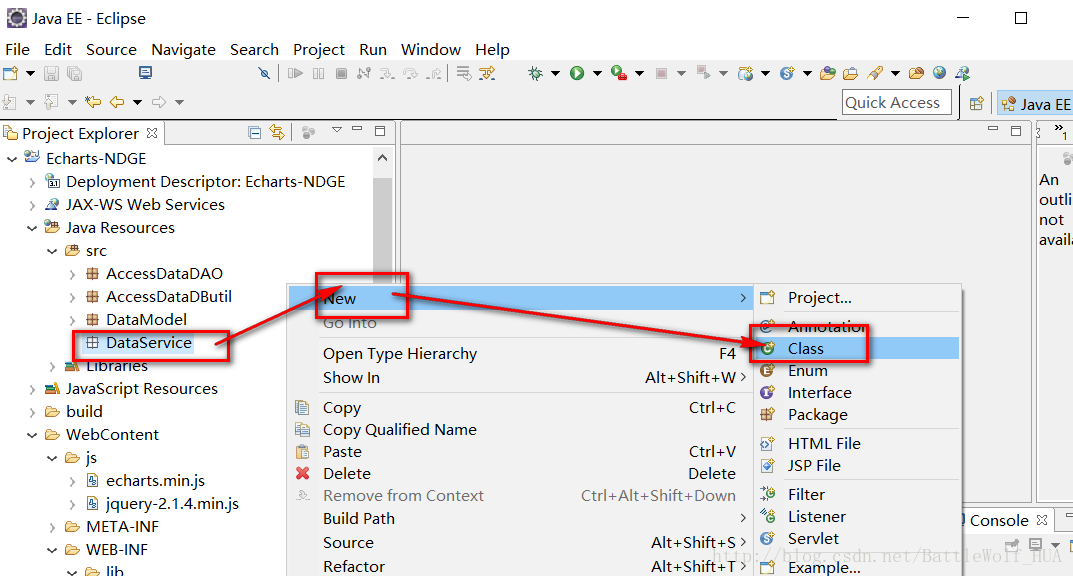
Task: Click Collapse All in Project Explorer
Action: [255, 133]
